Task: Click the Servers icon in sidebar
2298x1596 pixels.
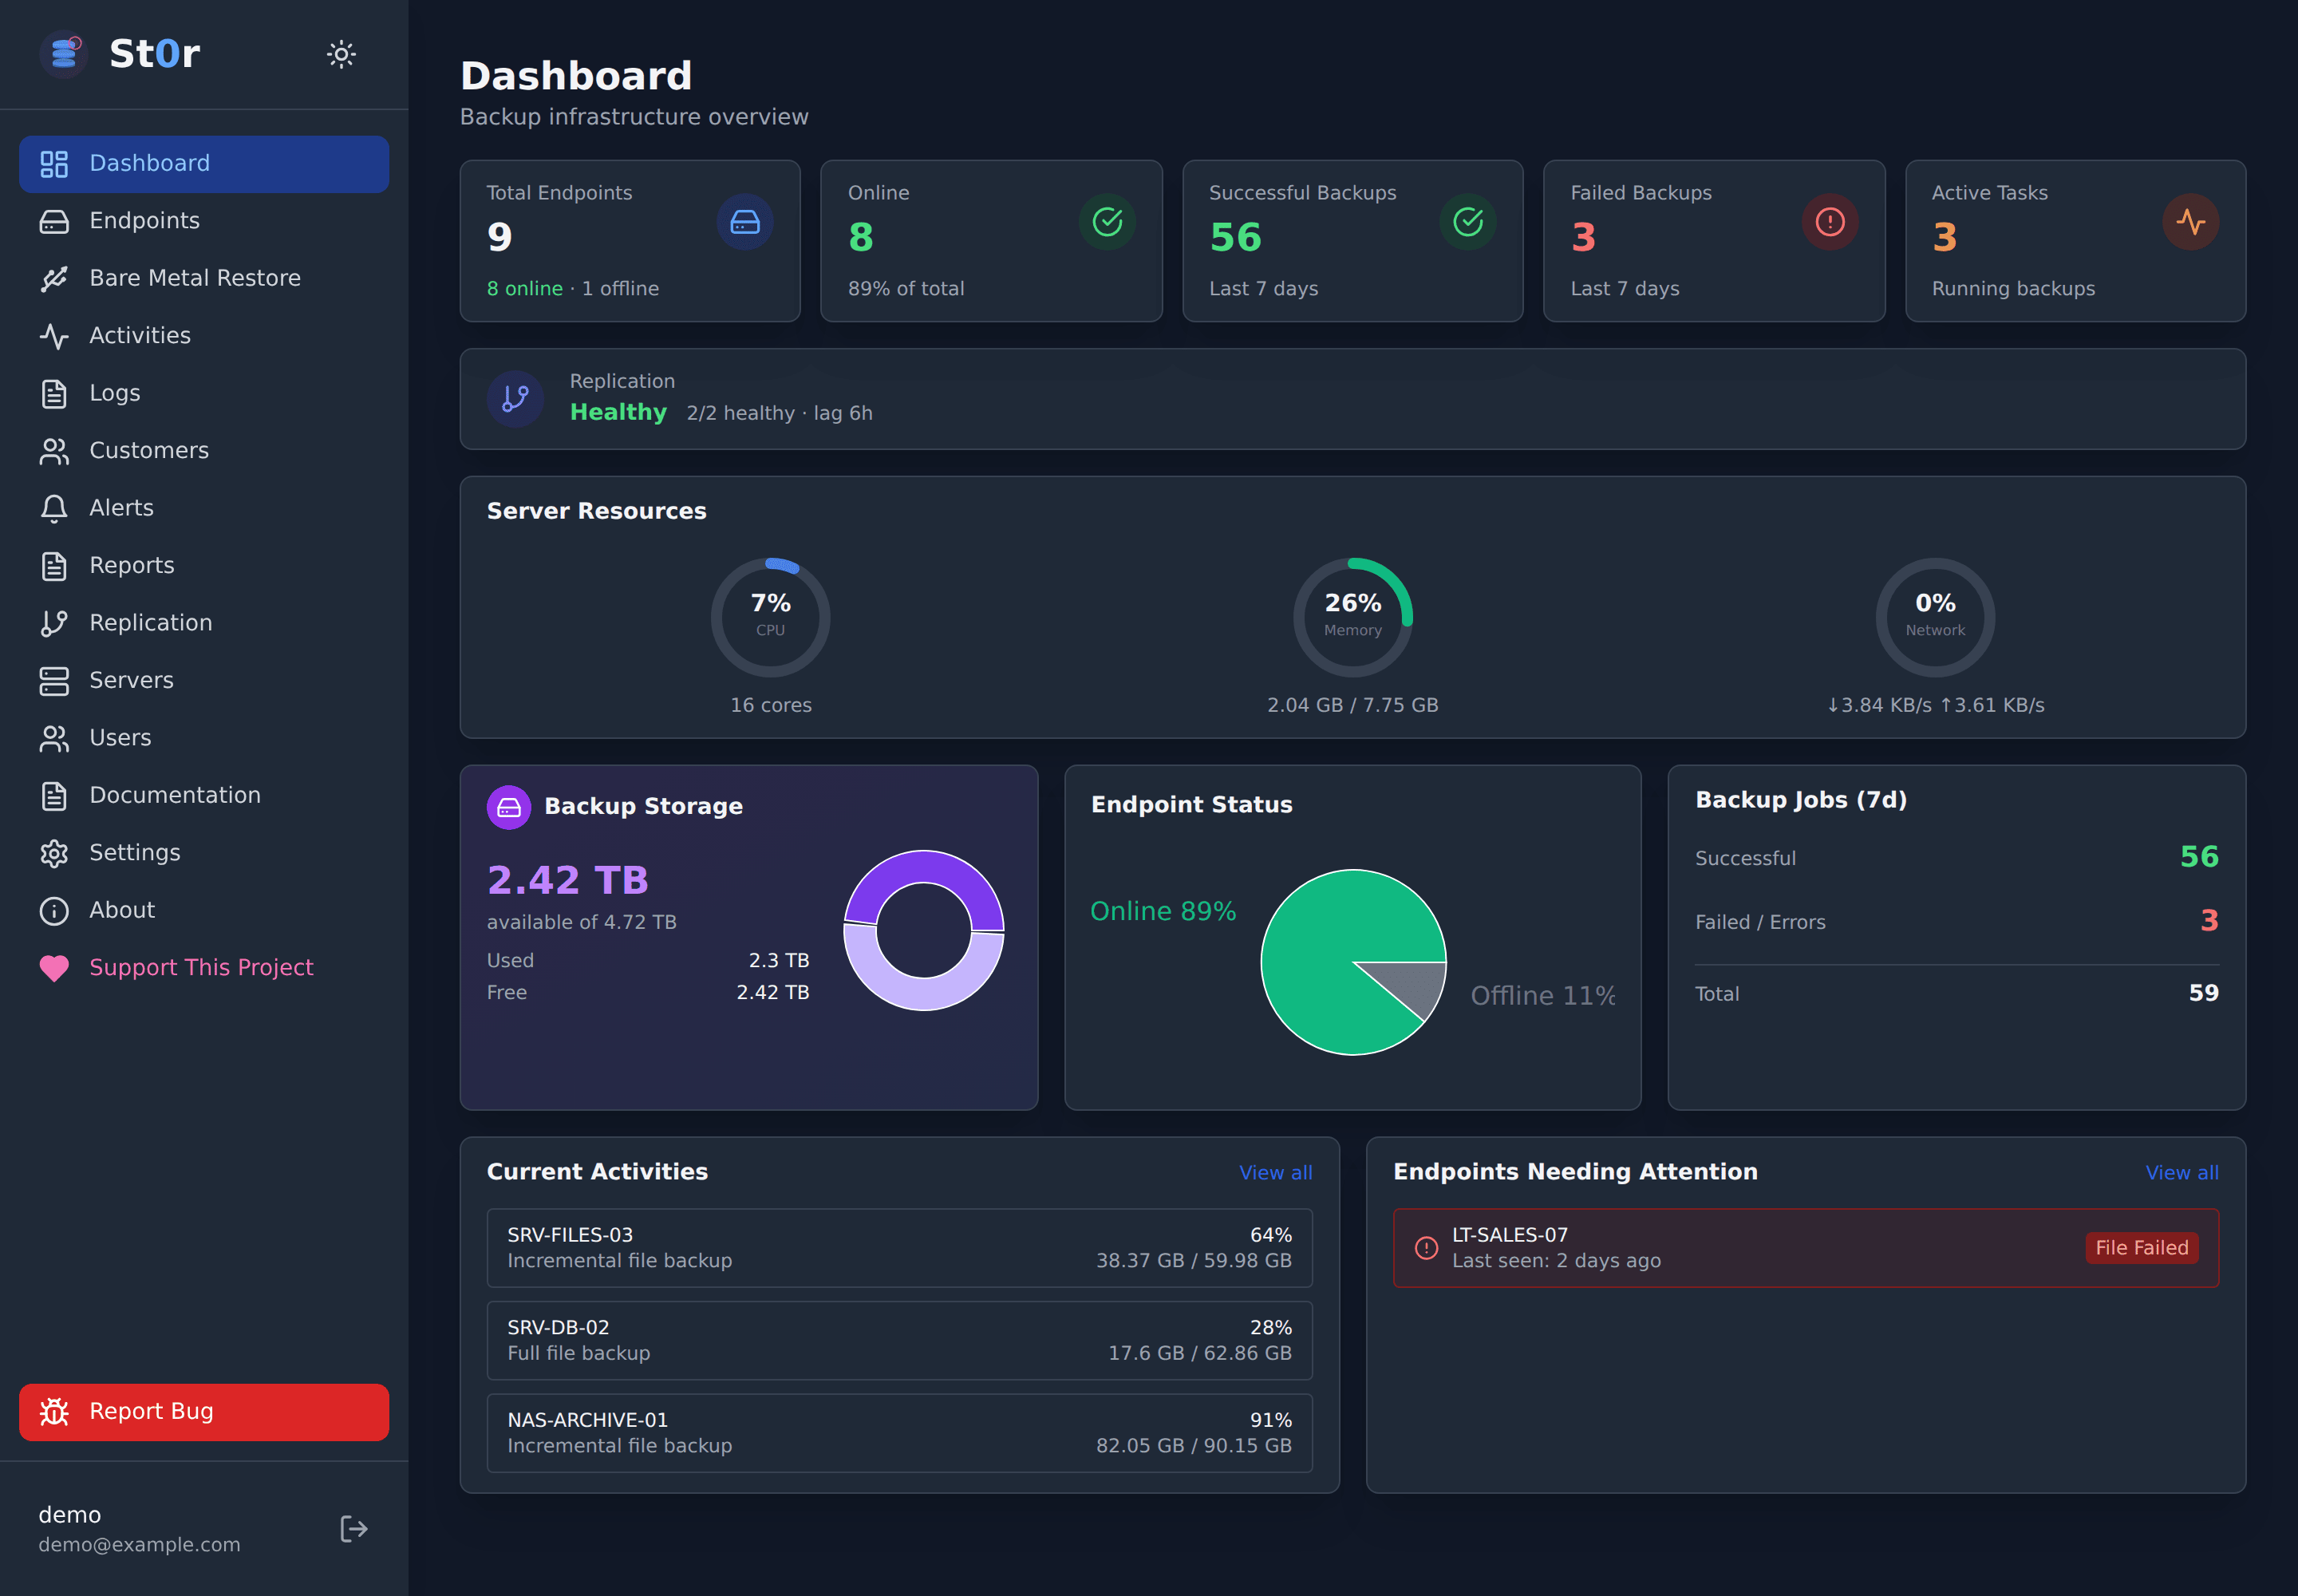Action: 54,681
